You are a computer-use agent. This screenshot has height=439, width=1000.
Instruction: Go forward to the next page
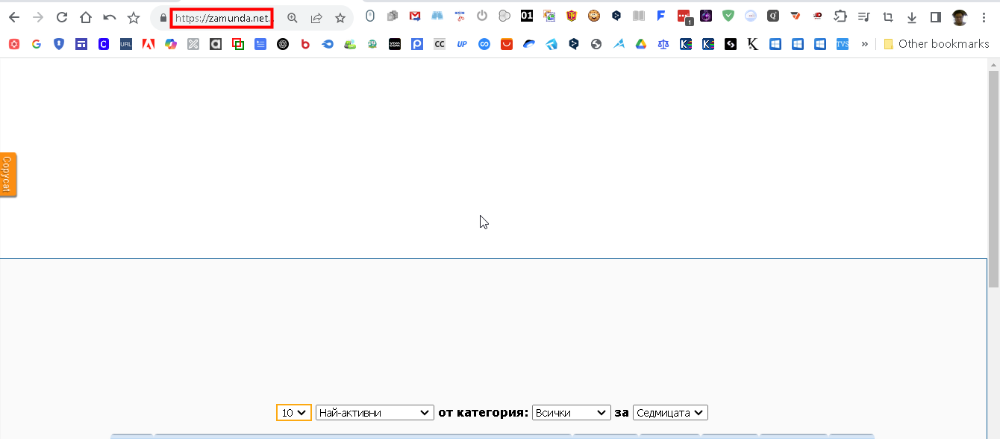[38, 18]
